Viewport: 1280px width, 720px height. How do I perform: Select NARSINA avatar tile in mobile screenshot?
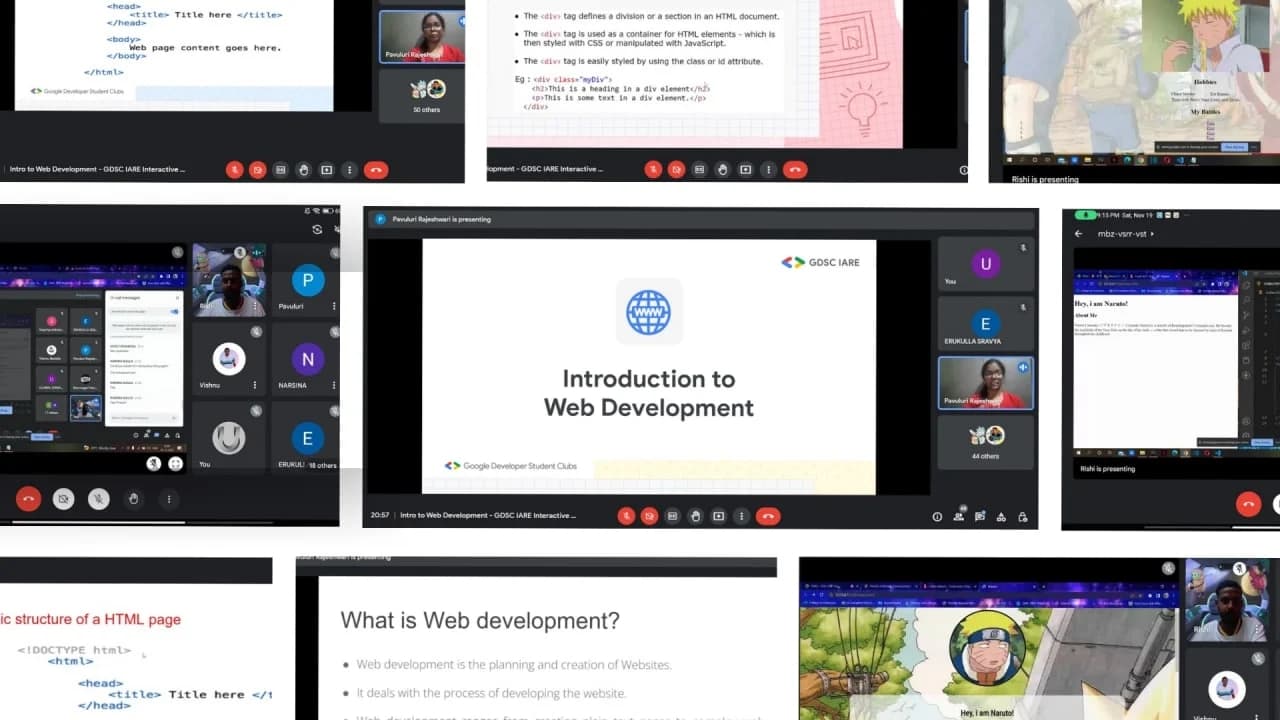(x=308, y=359)
